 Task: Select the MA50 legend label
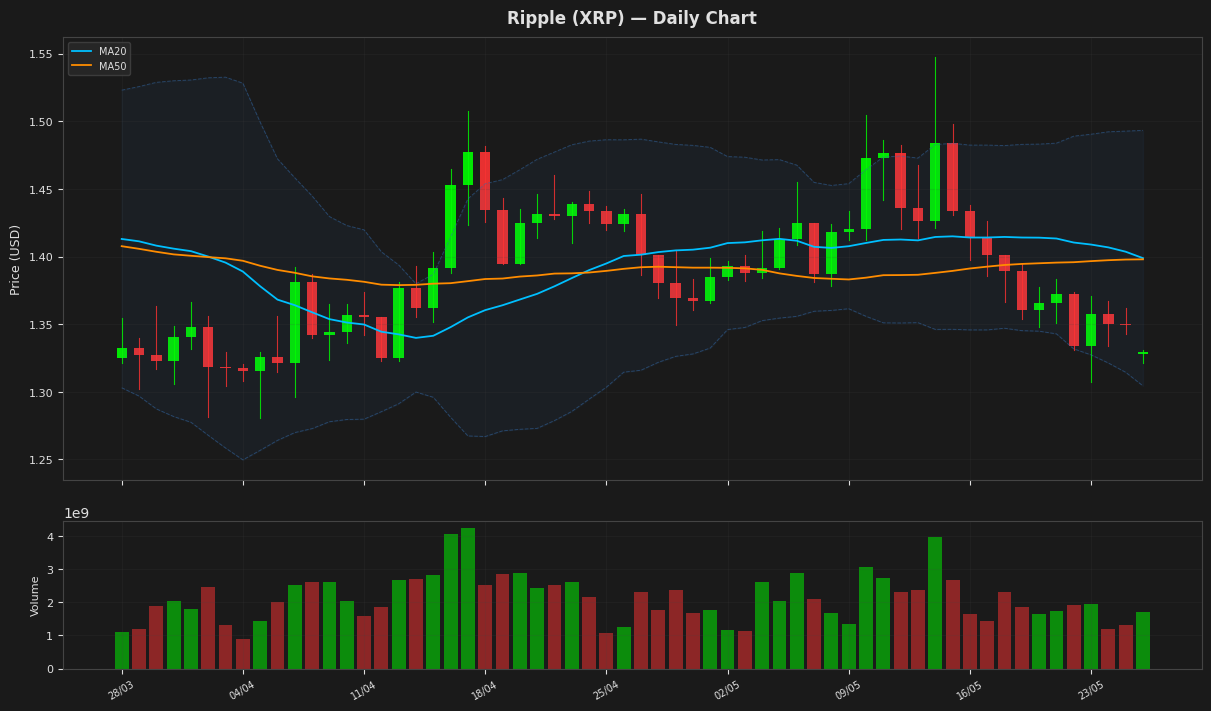[112, 66]
